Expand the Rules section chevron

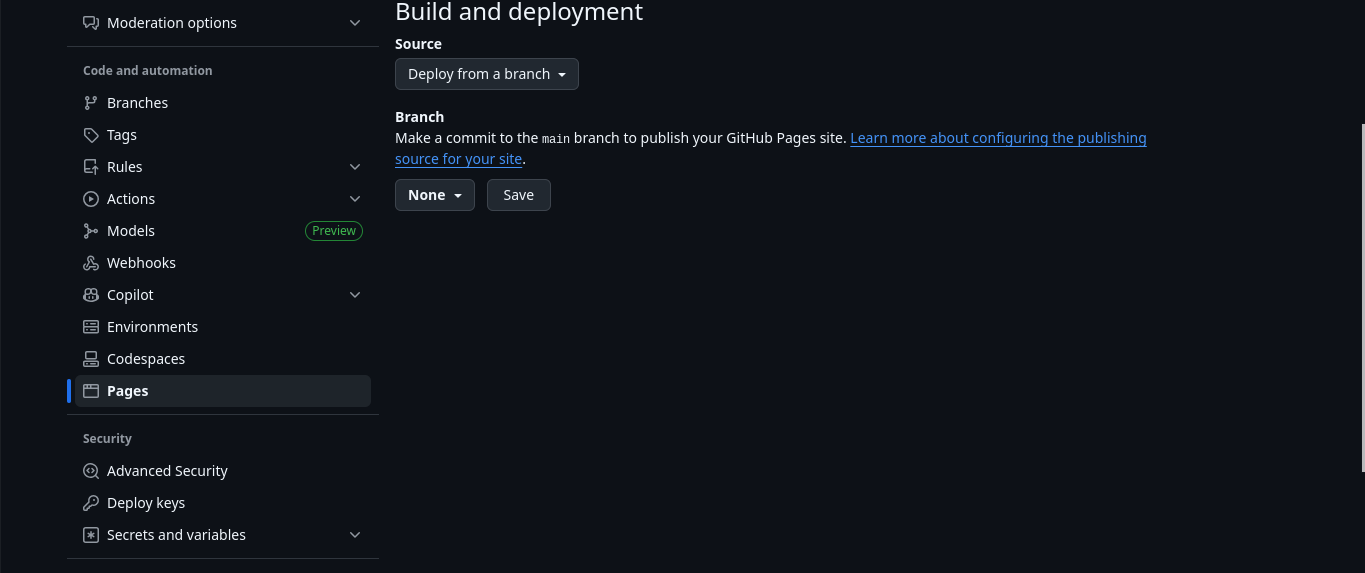(x=355, y=167)
